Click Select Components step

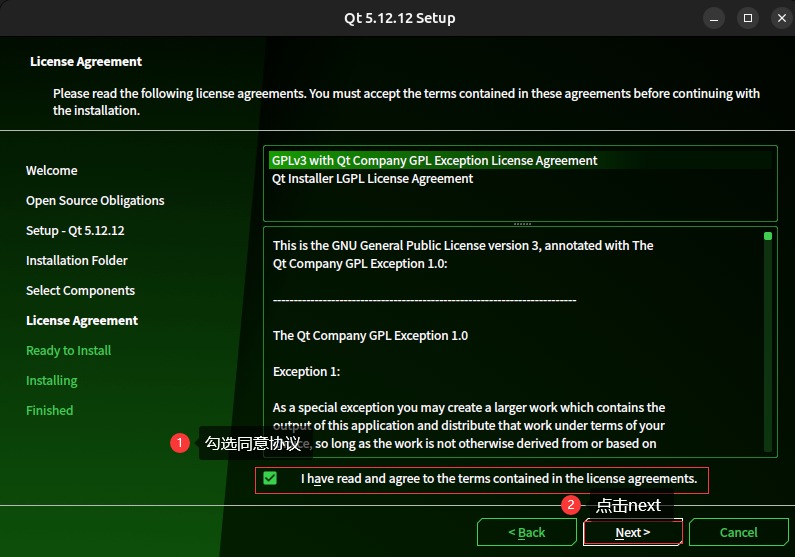[81, 290]
